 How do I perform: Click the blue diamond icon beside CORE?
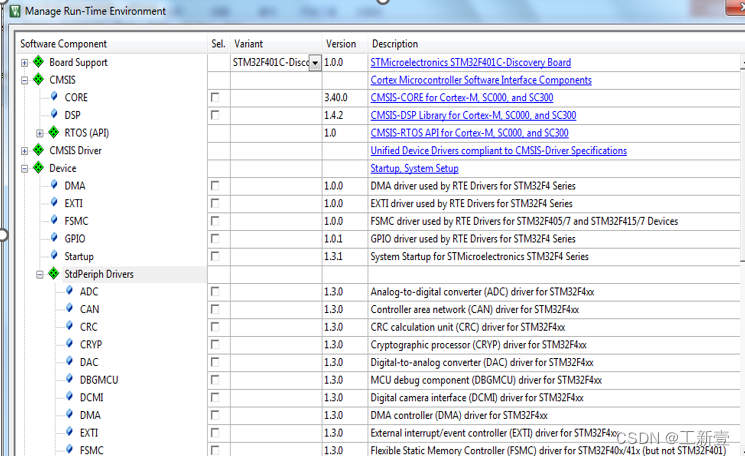pyautogui.click(x=54, y=96)
